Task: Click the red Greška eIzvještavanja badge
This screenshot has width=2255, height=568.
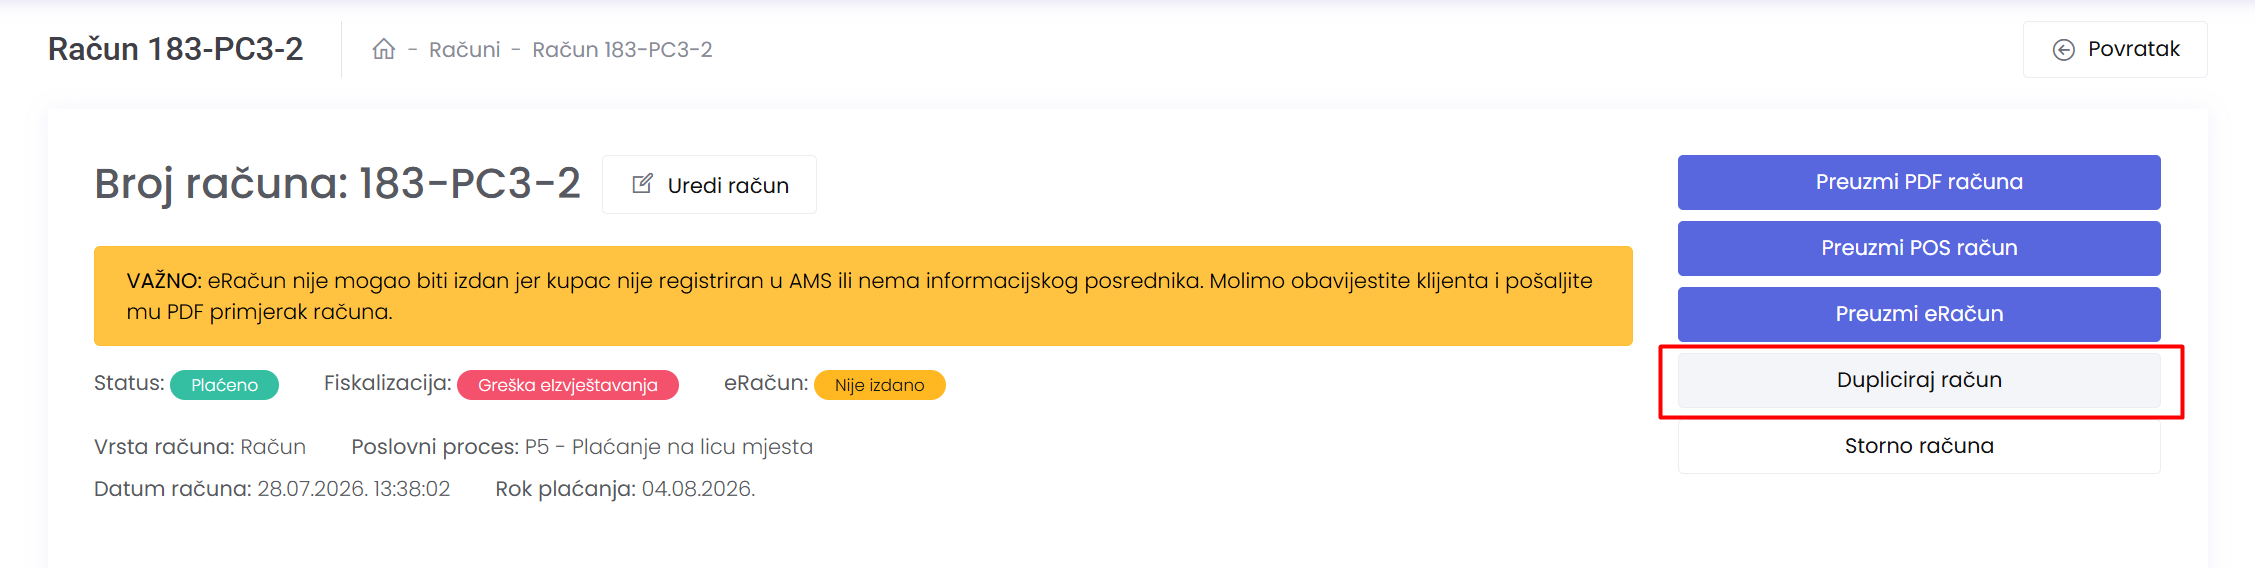Action: (568, 385)
